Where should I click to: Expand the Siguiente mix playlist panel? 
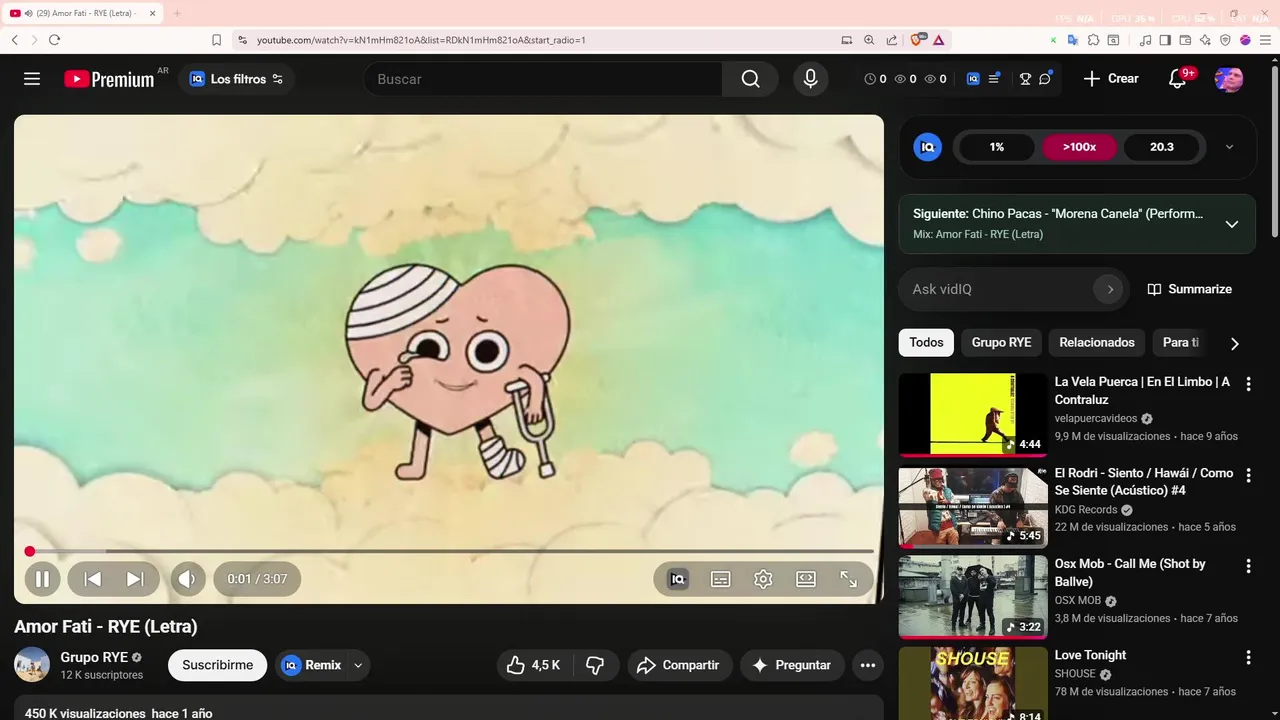pyautogui.click(x=1232, y=224)
